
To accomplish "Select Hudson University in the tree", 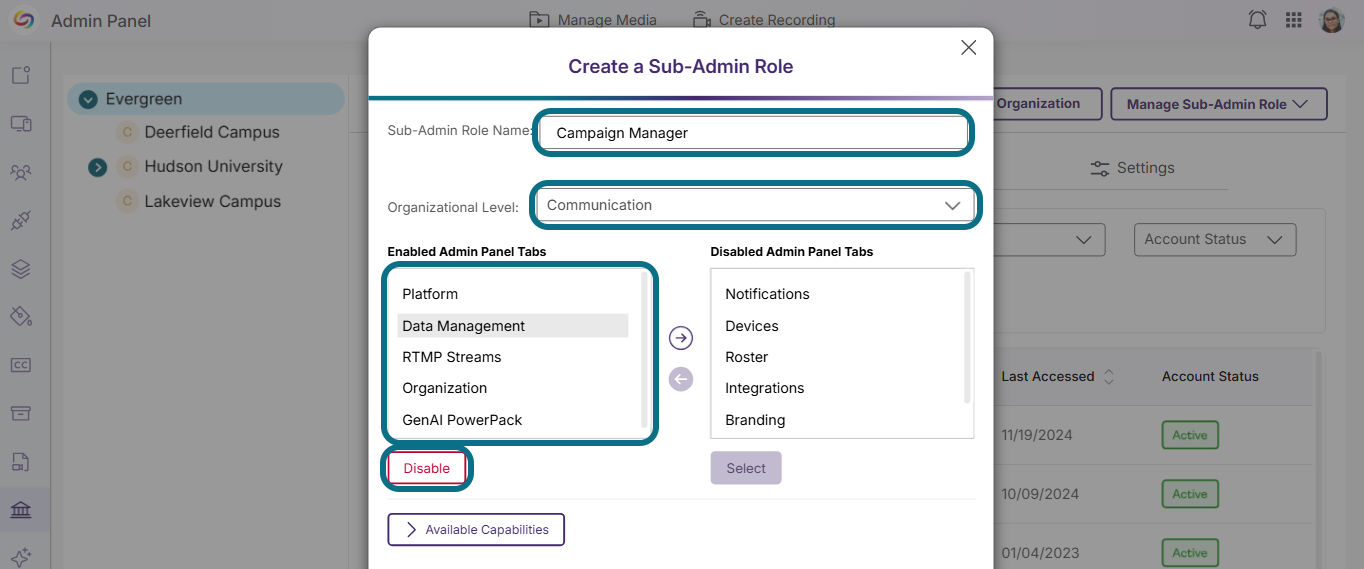I will [213, 166].
